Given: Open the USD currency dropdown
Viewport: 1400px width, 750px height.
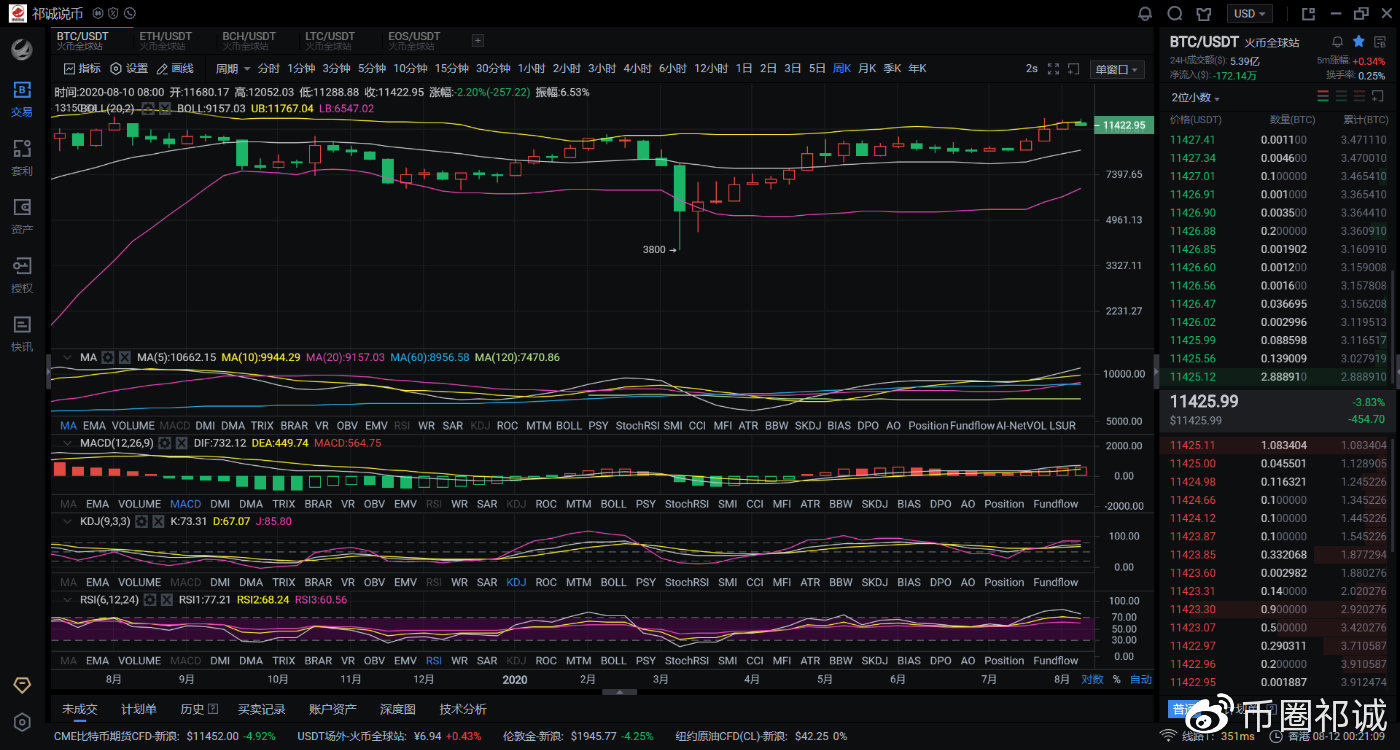Looking at the screenshot, I should (1251, 14).
